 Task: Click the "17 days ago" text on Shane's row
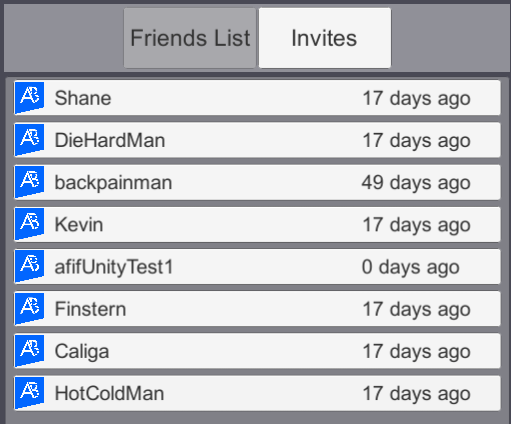click(x=416, y=99)
